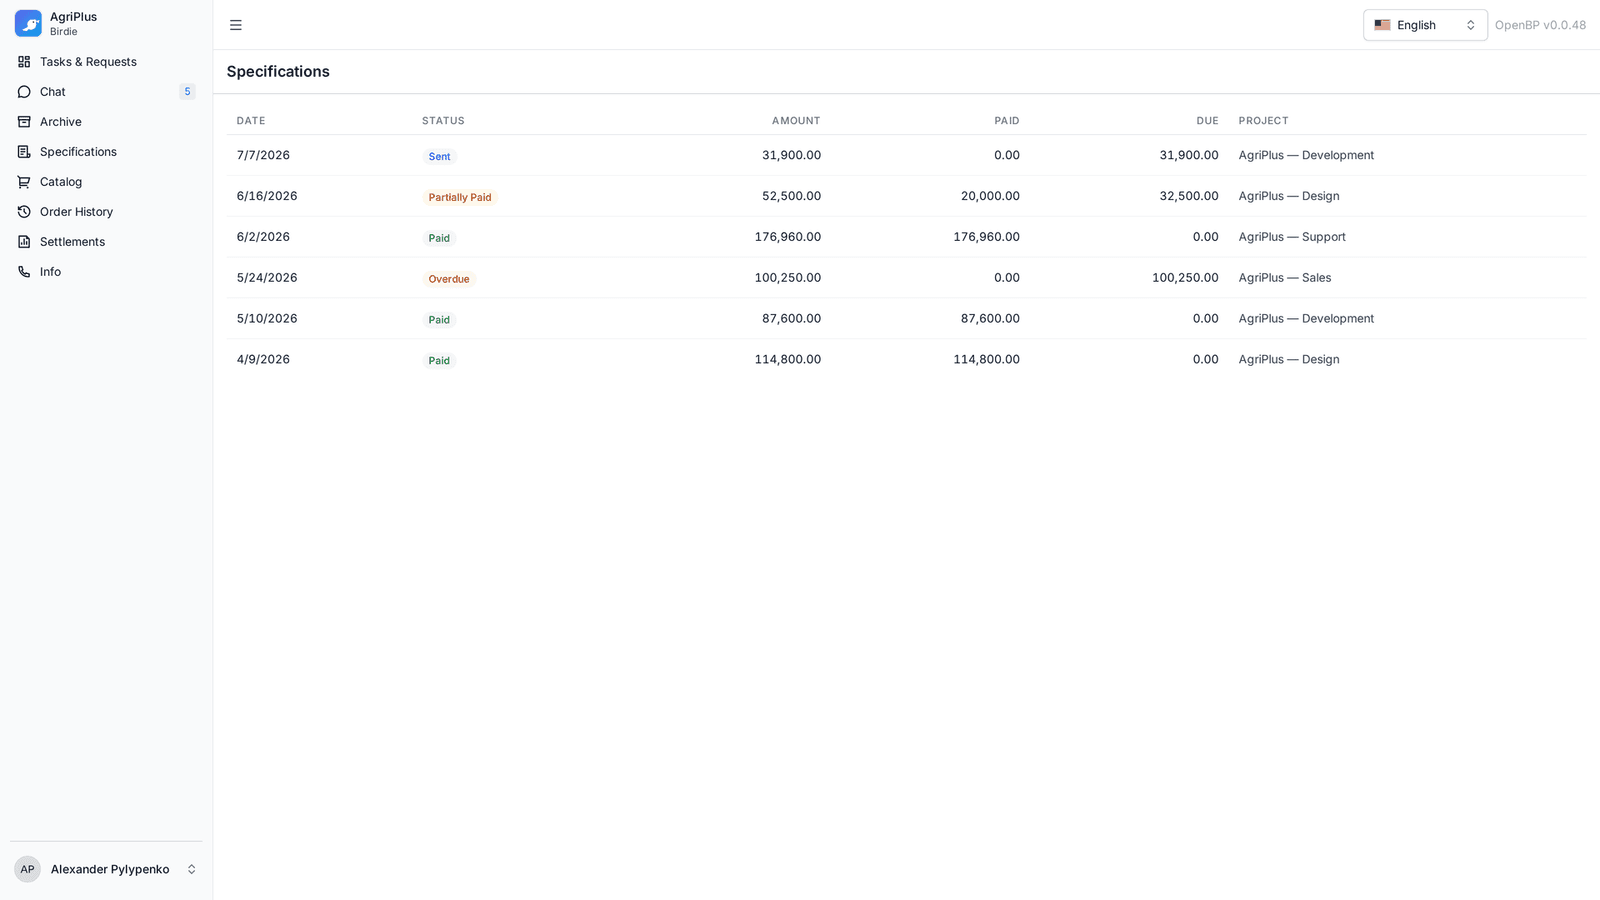Open Order History page
Viewport: 1600px width, 900px height.
coord(106,212)
